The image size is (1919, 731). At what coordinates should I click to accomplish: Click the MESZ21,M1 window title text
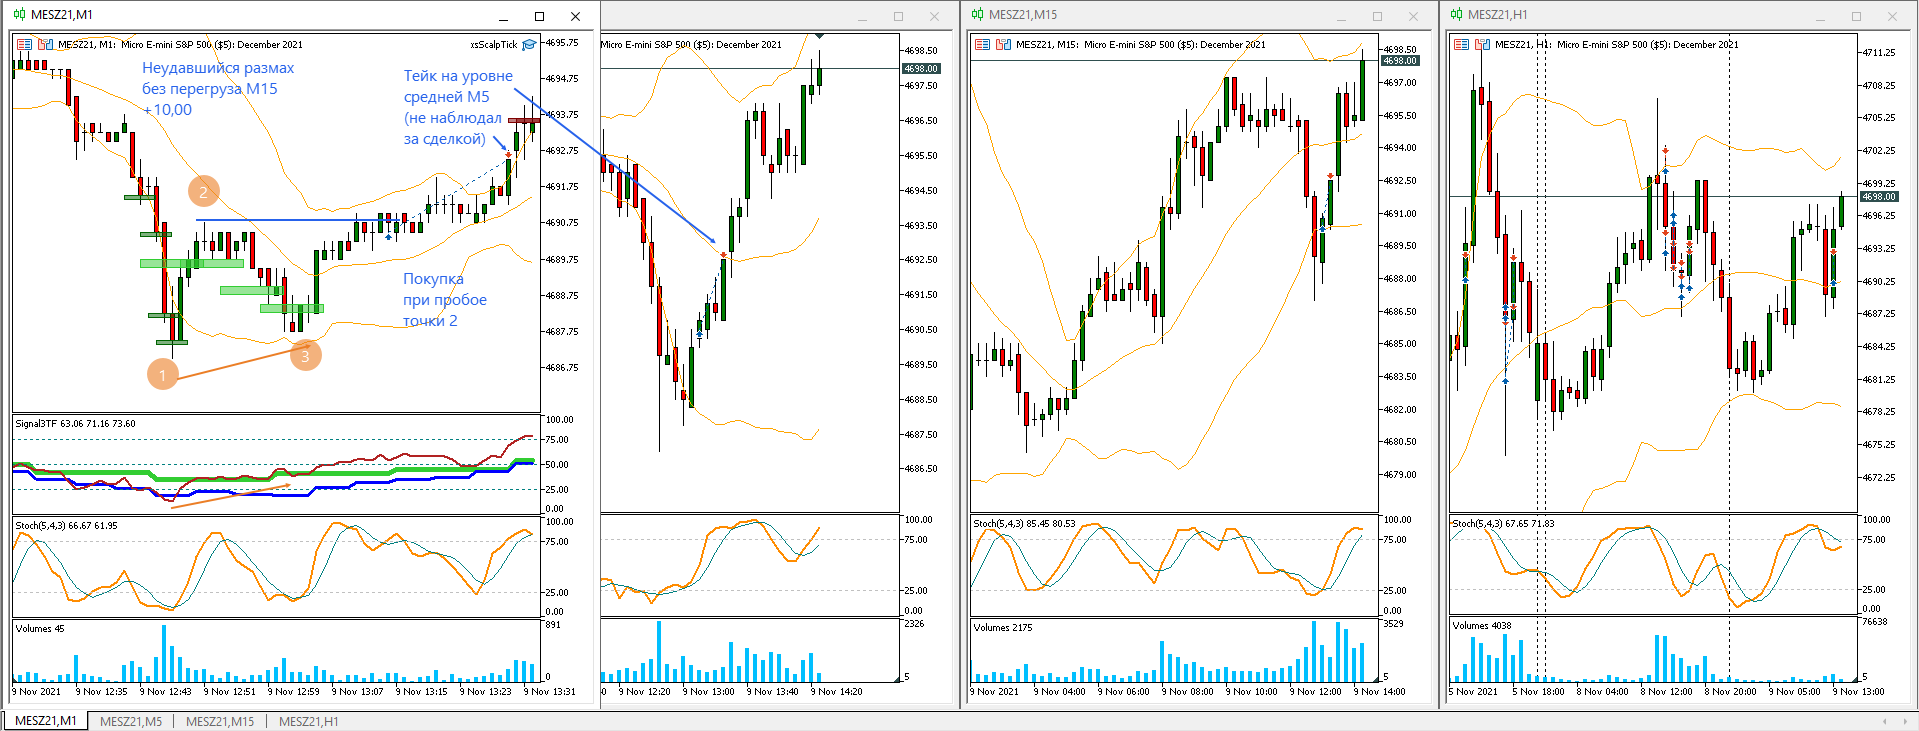pos(62,15)
